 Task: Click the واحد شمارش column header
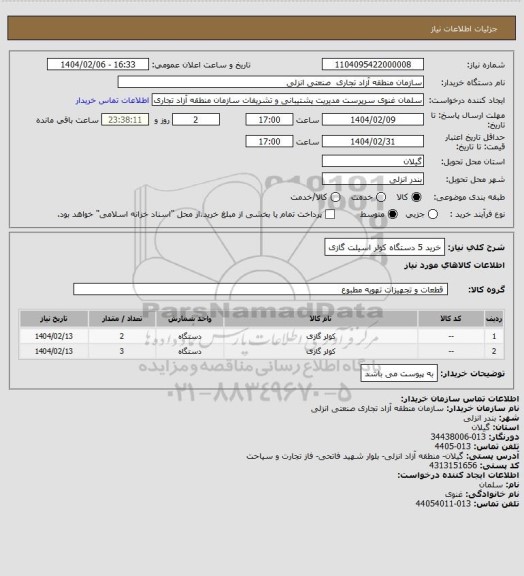[190, 318]
